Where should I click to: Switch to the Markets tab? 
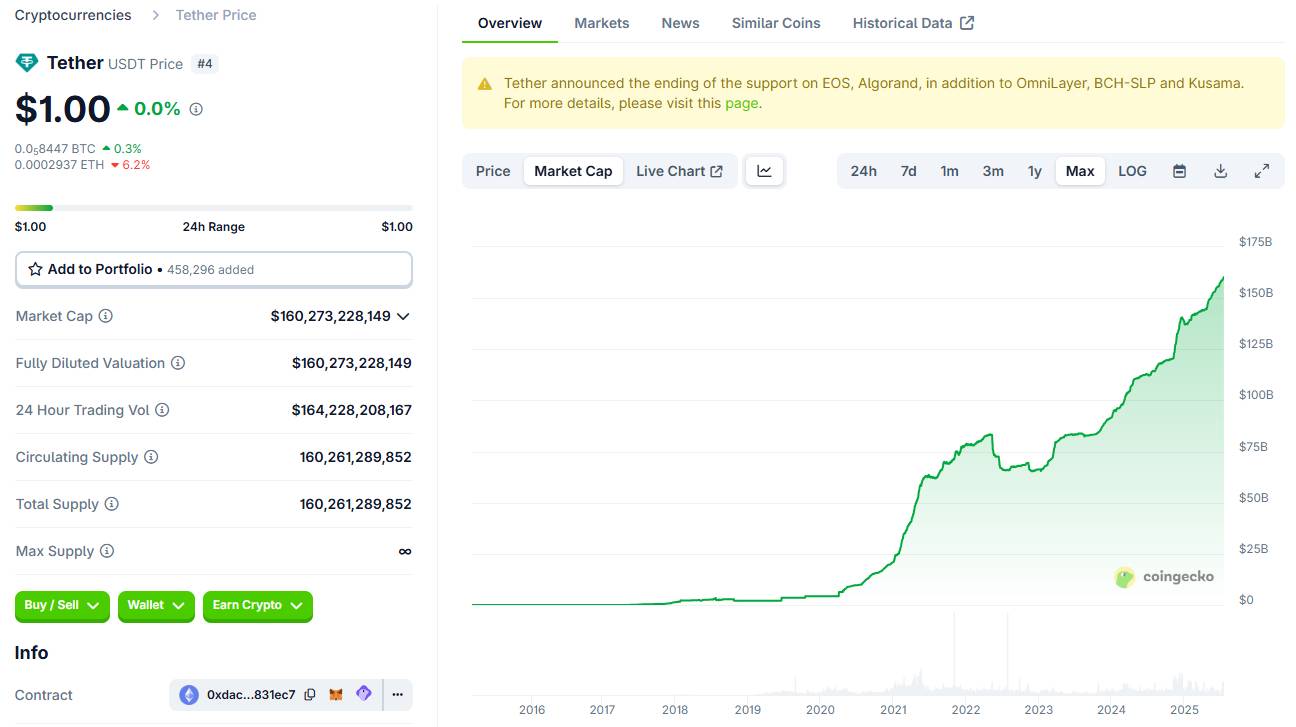[602, 23]
